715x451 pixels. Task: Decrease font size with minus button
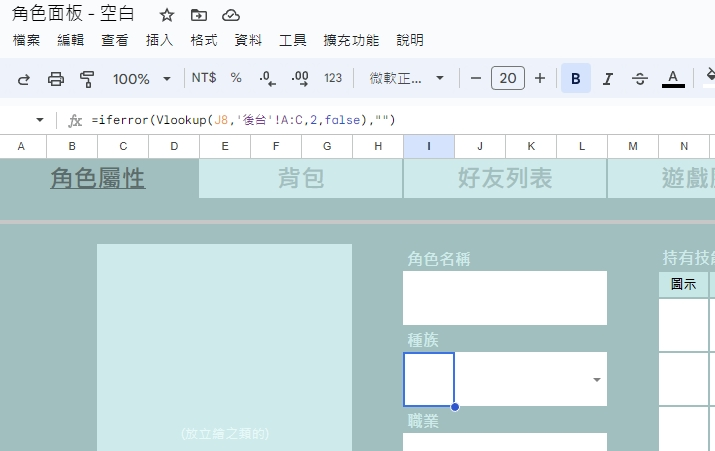pos(476,78)
